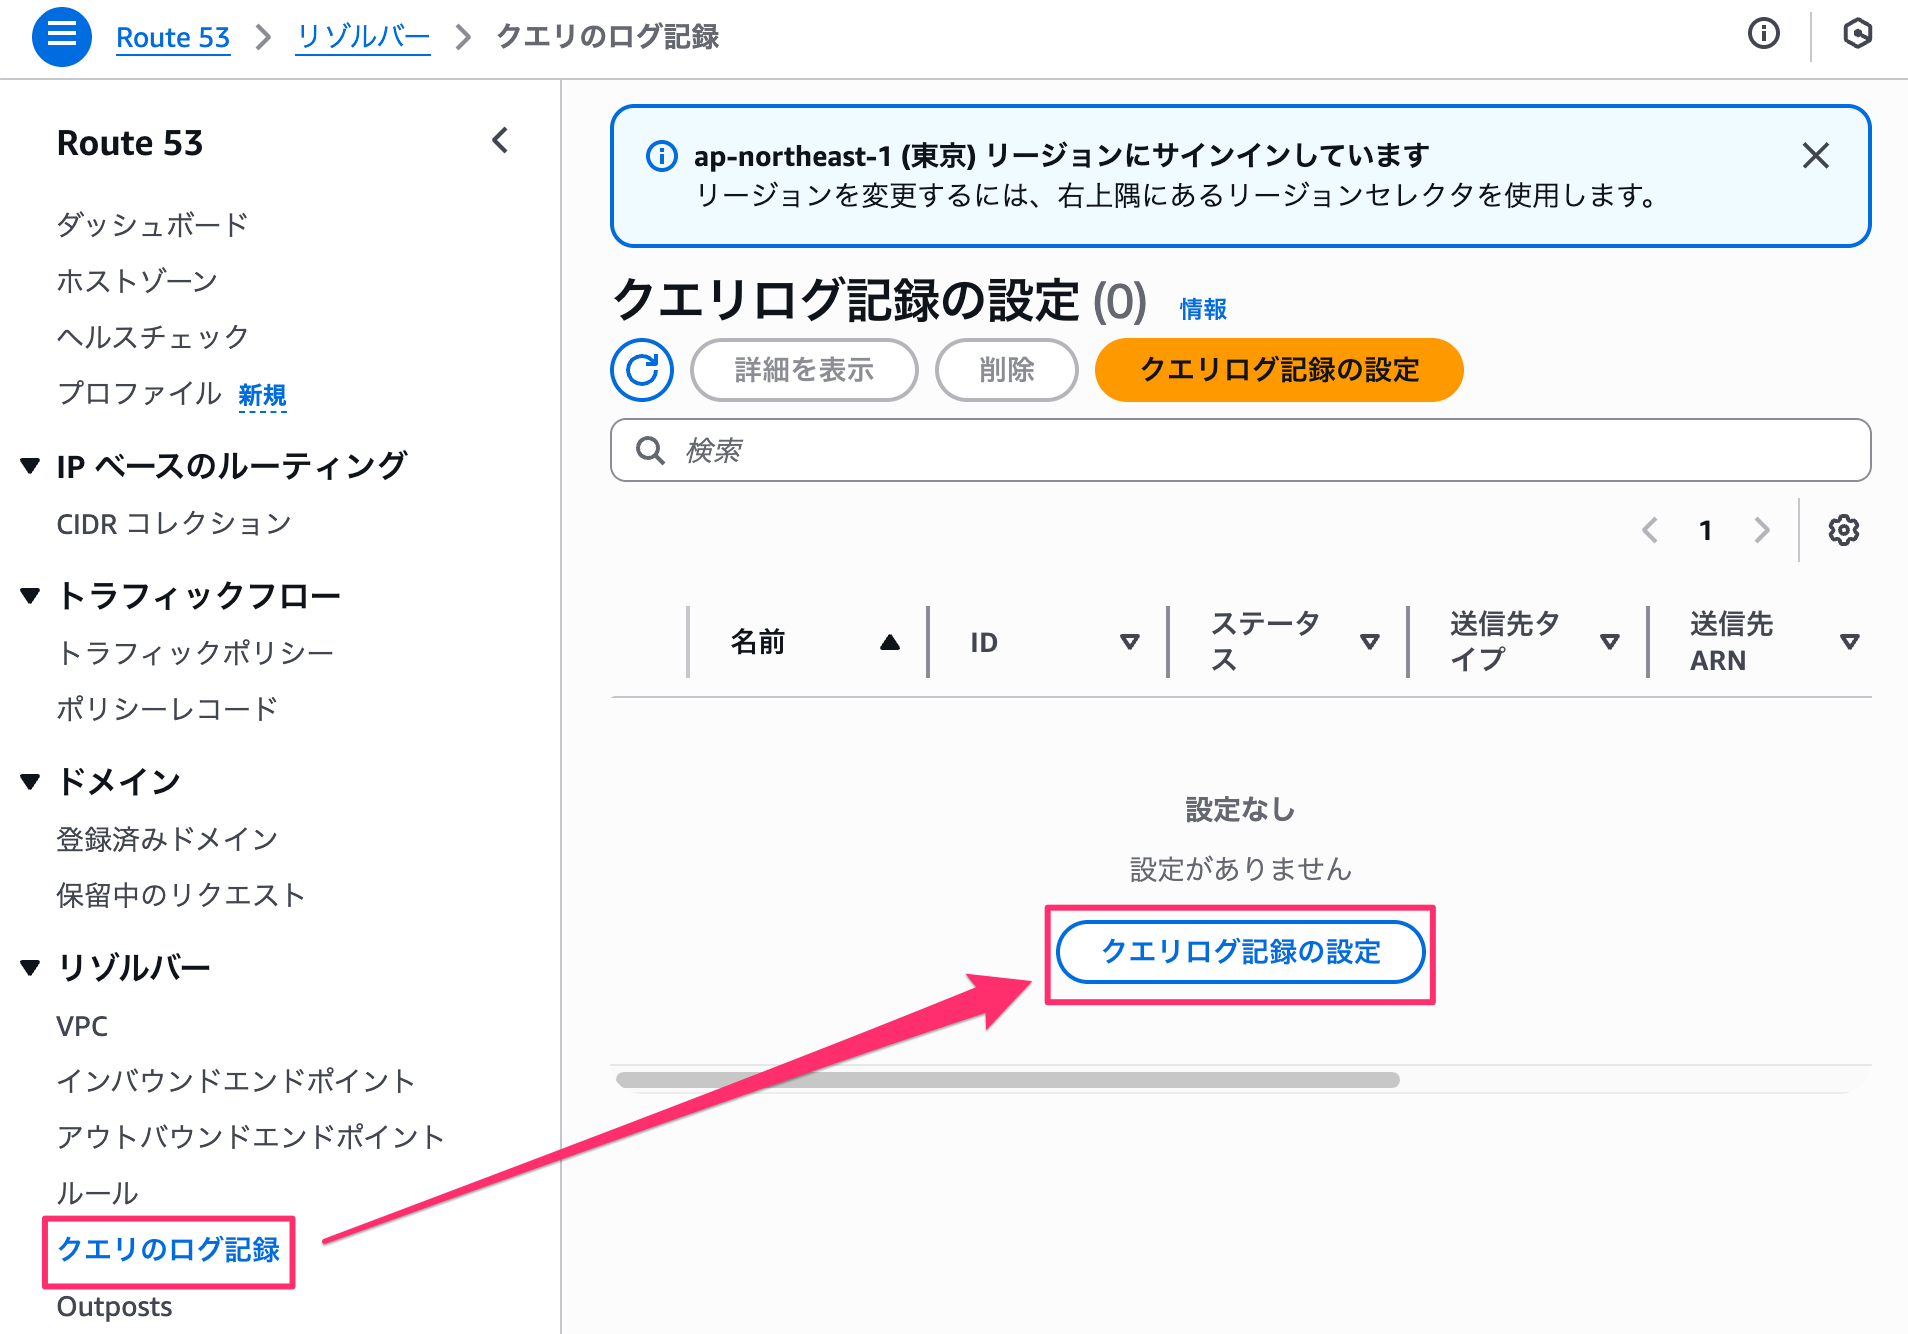Open table preferences gear icon

coord(1843,530)
